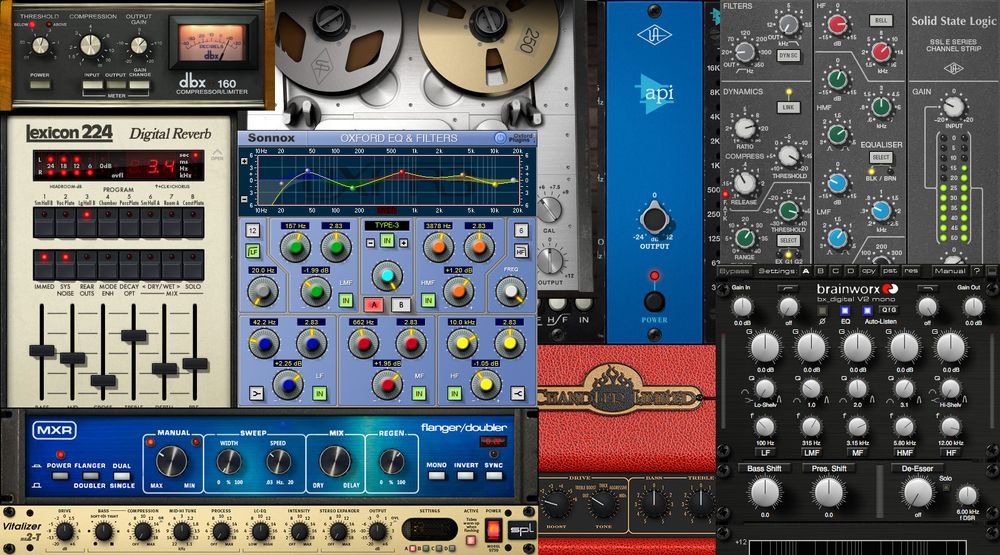
Task: Adjust Sonnox blue 42.2 Hz frequency knob
Action: coord(263,344)
